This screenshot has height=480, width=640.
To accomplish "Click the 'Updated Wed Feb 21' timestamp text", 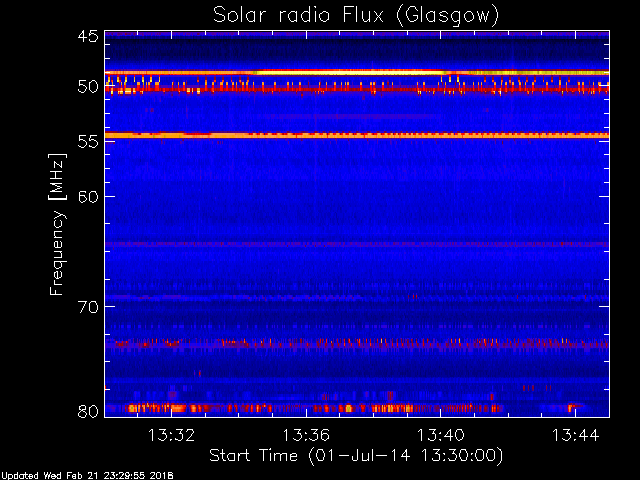I will 87,476.
